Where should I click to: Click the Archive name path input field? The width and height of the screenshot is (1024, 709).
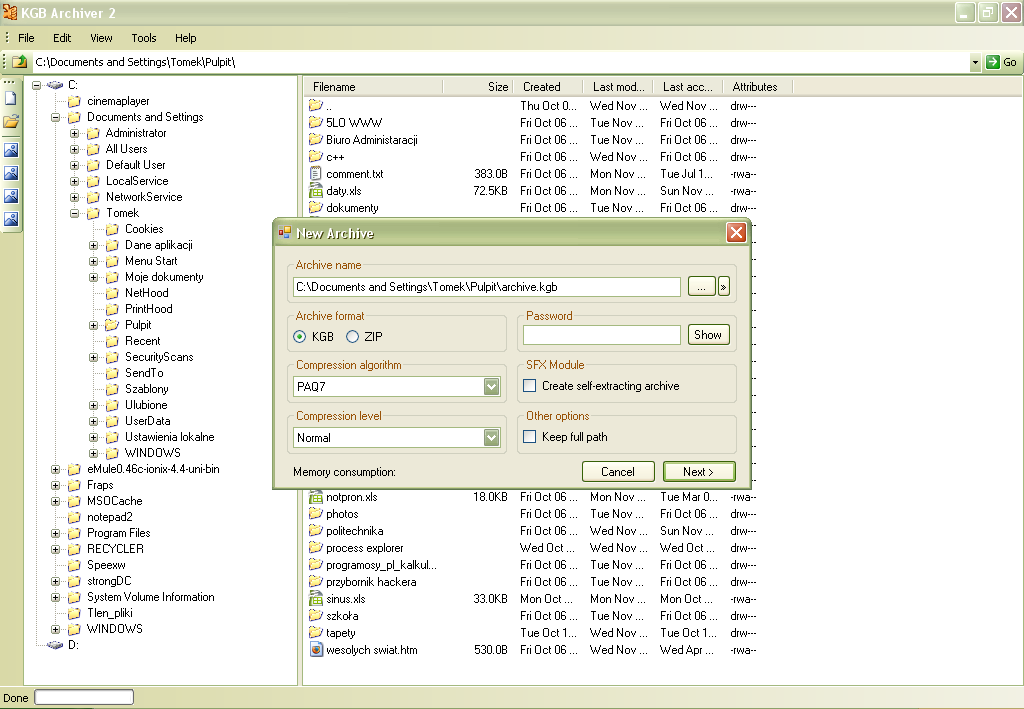point(487,287)
